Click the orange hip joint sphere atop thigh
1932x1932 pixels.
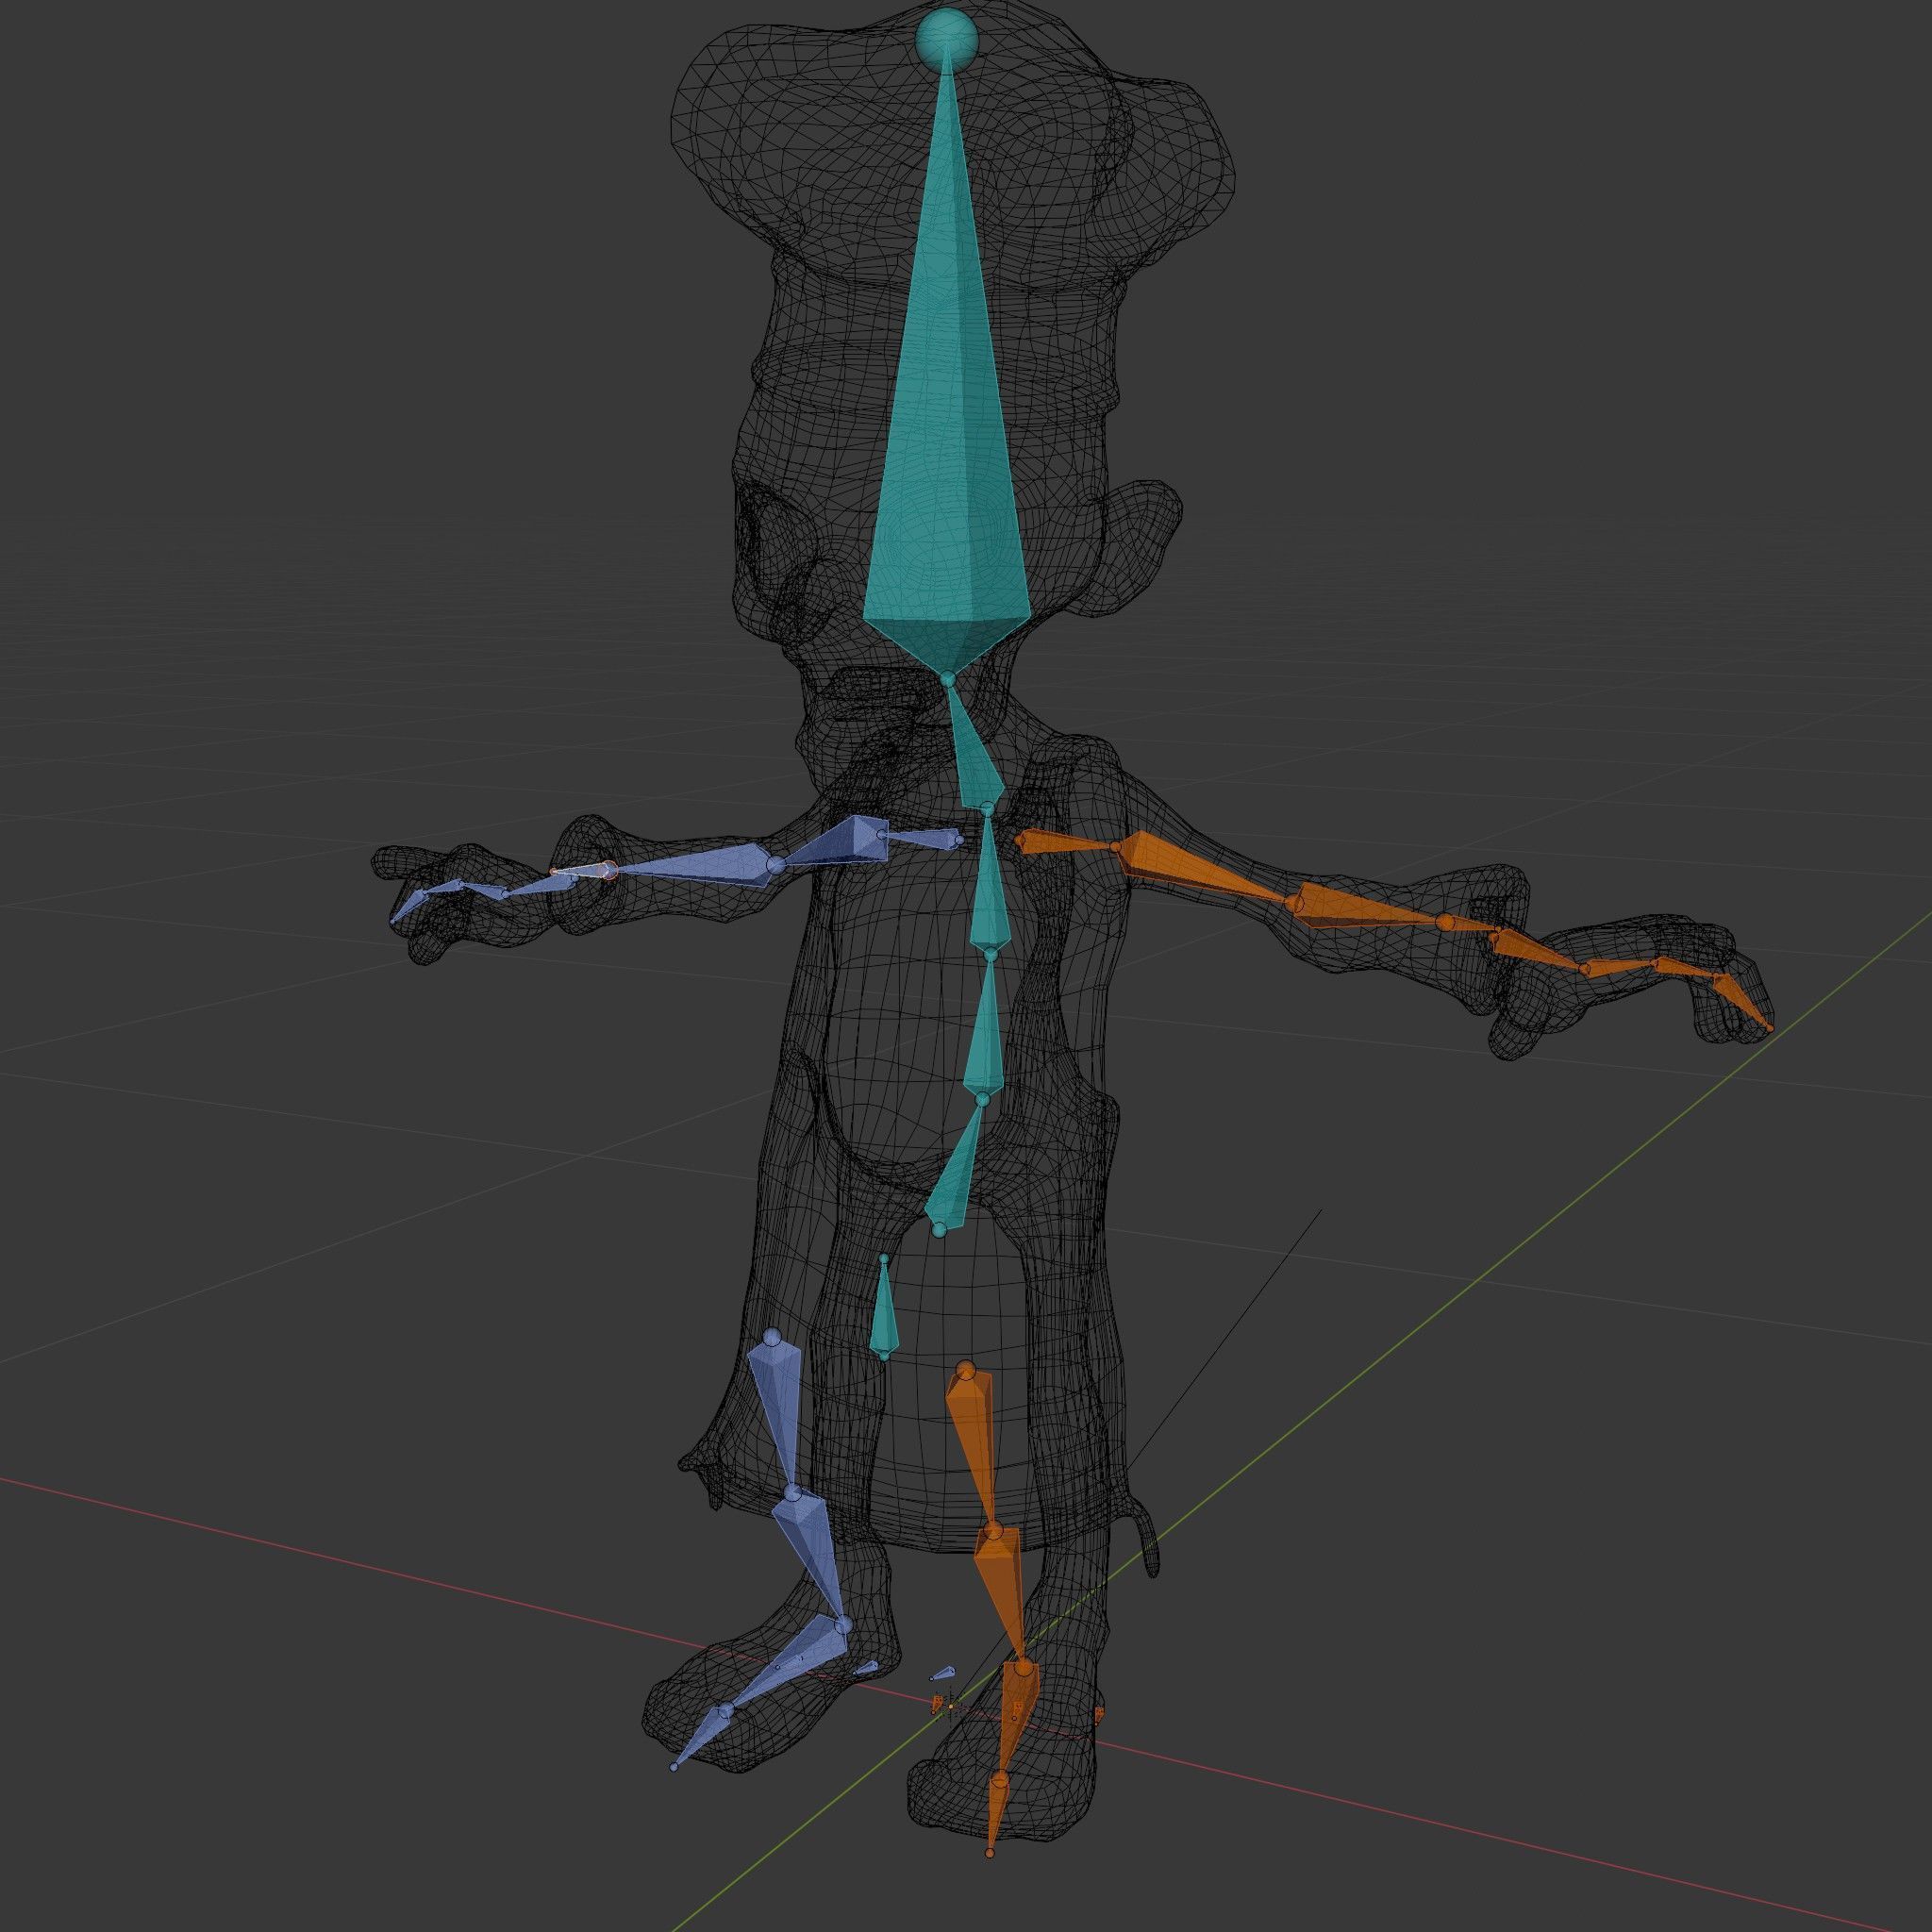965,1369
